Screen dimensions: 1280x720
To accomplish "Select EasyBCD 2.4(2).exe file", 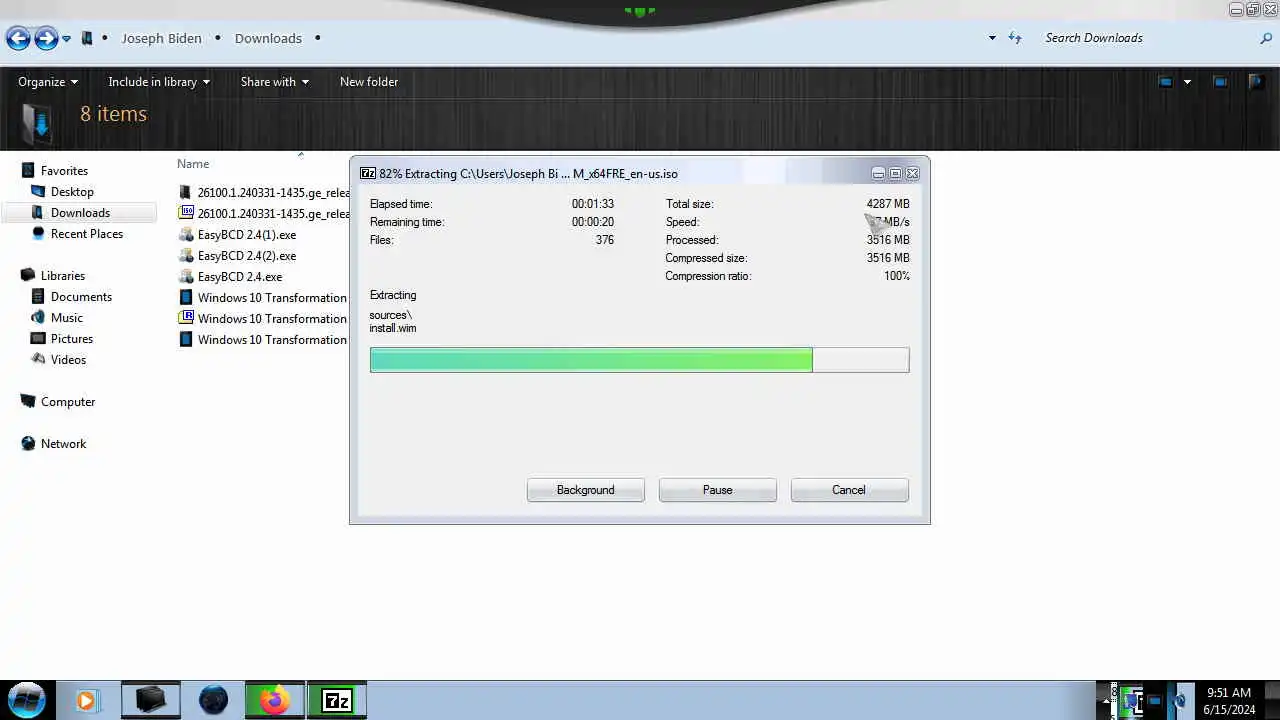I will (x=247, y=256).
